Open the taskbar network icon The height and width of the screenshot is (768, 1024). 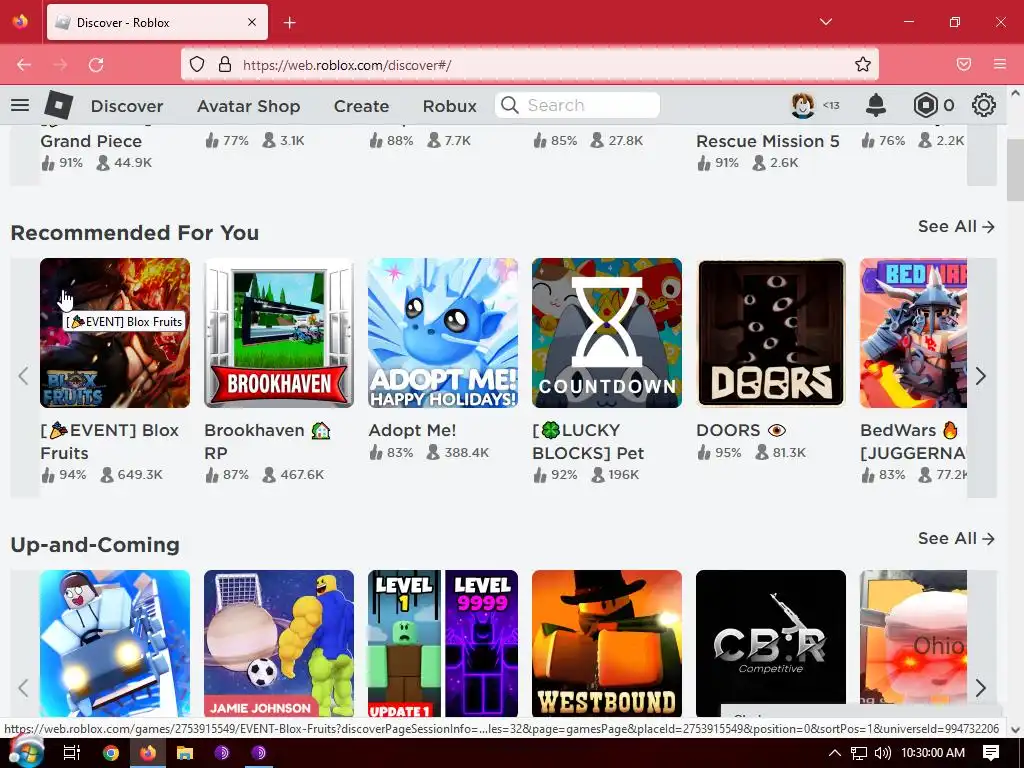click(859, 753)
